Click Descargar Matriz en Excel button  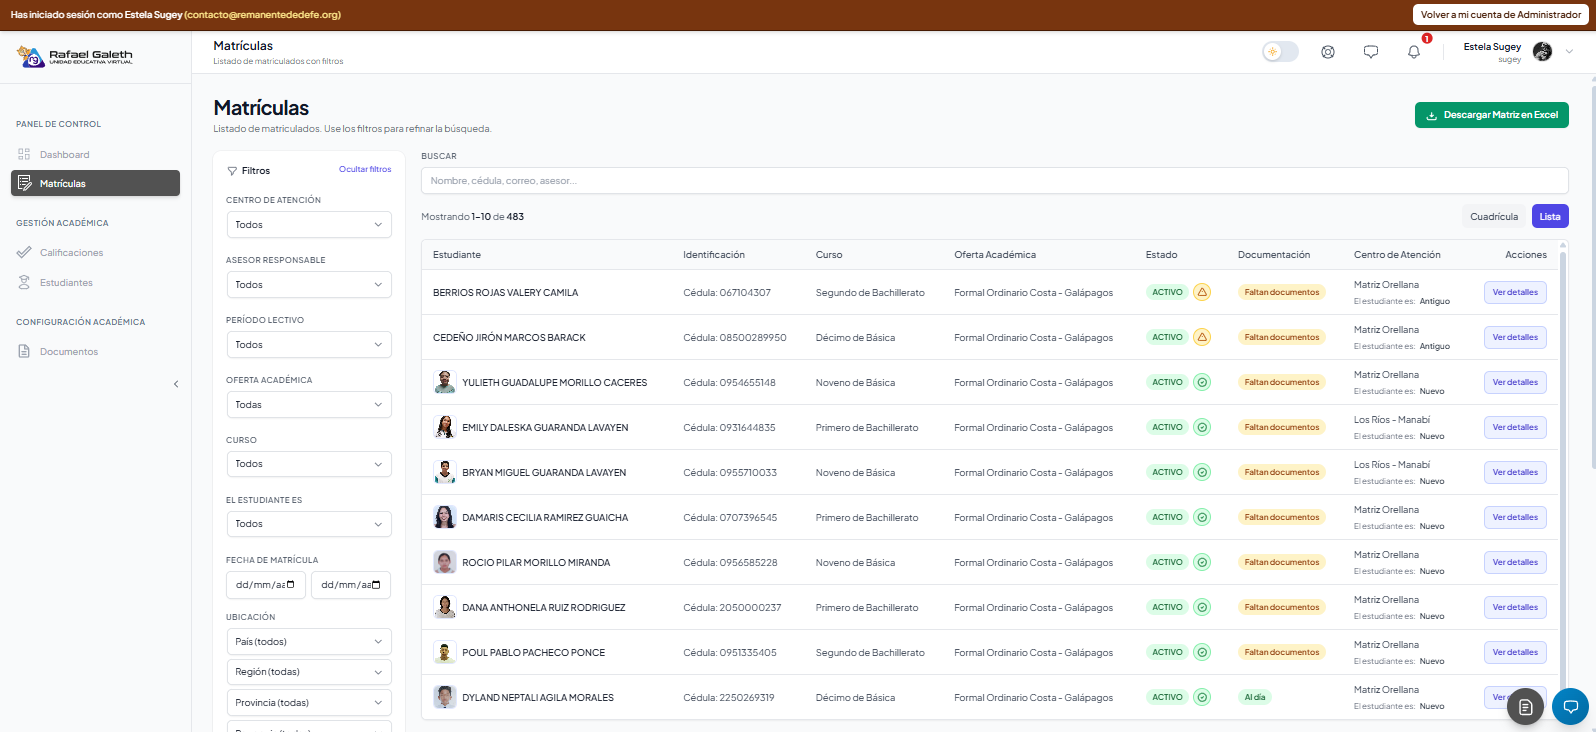[1491, 115]
